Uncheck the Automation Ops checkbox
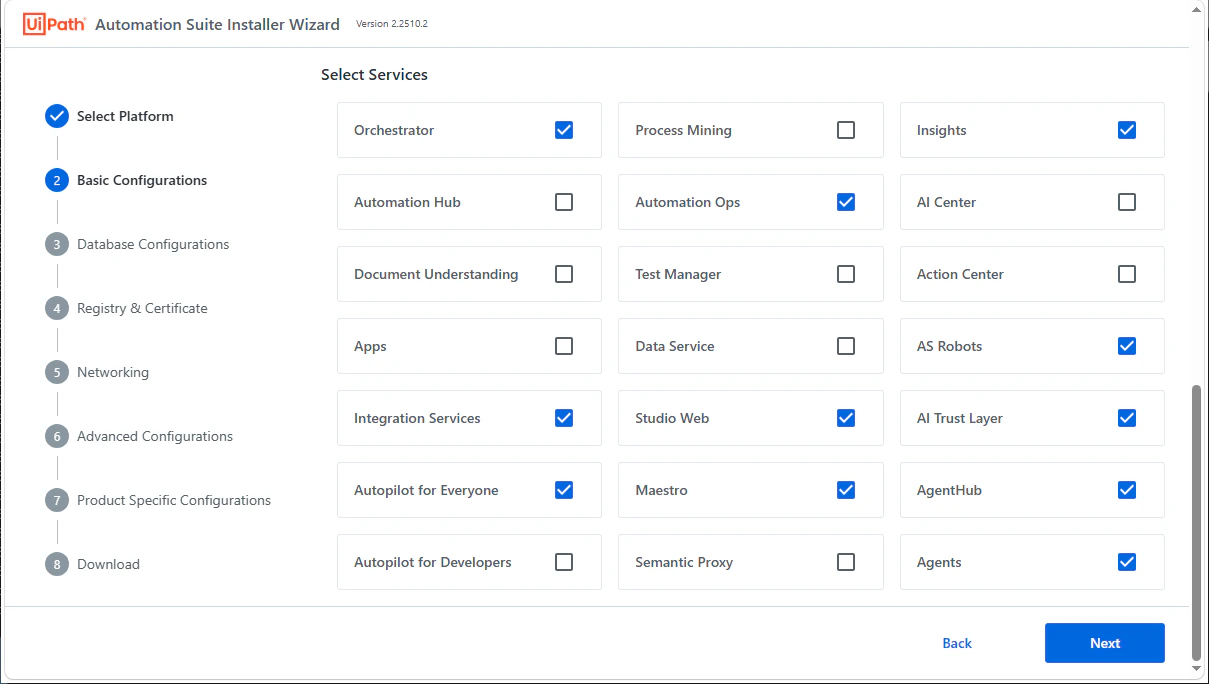 coord(846,202)
